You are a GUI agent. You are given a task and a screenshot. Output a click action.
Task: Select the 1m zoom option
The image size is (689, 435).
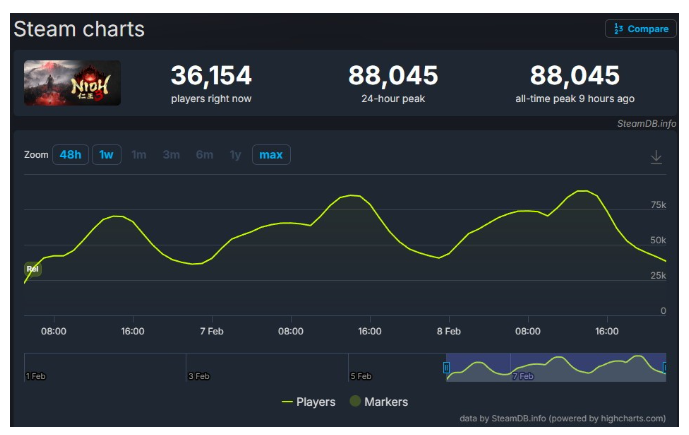click(139, 155)
